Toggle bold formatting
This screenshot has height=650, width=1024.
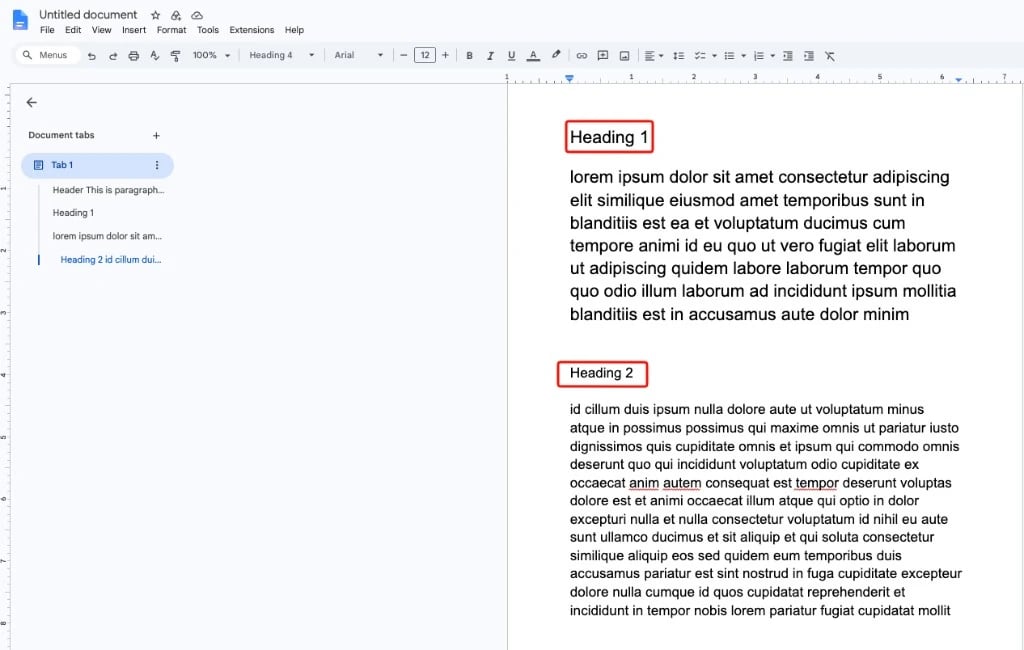point(469,56)
